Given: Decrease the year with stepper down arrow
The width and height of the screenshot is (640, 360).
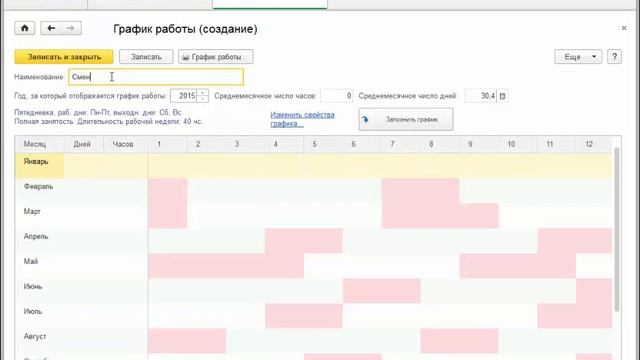Looking at the screenshot, I should (x=202, y=99).
